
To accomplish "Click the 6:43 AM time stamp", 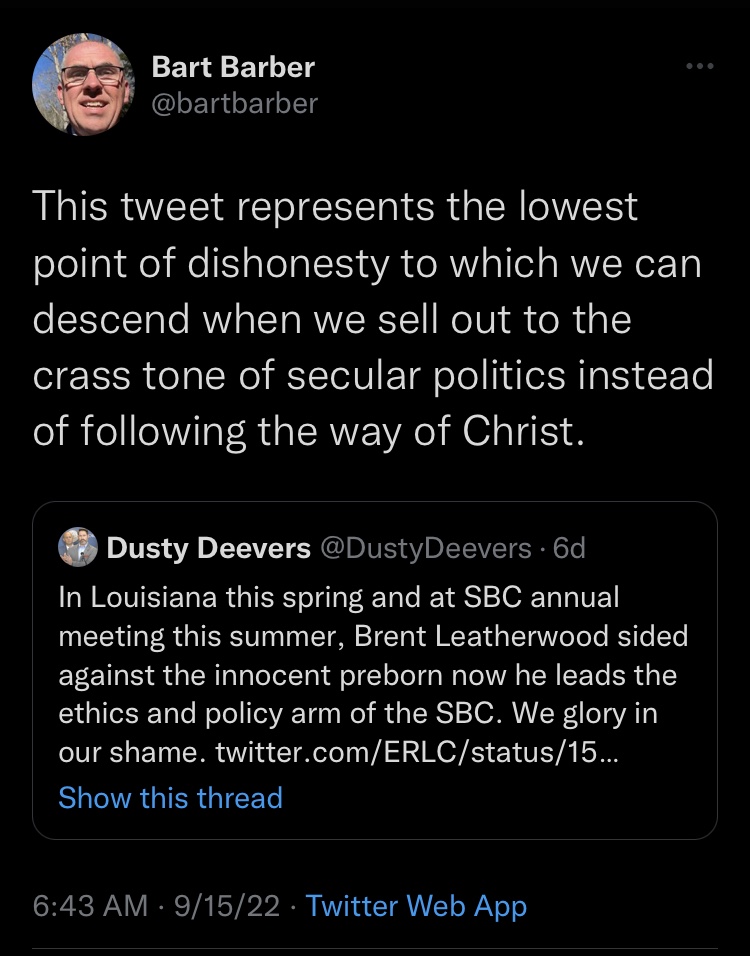I will tap(91, 906).
